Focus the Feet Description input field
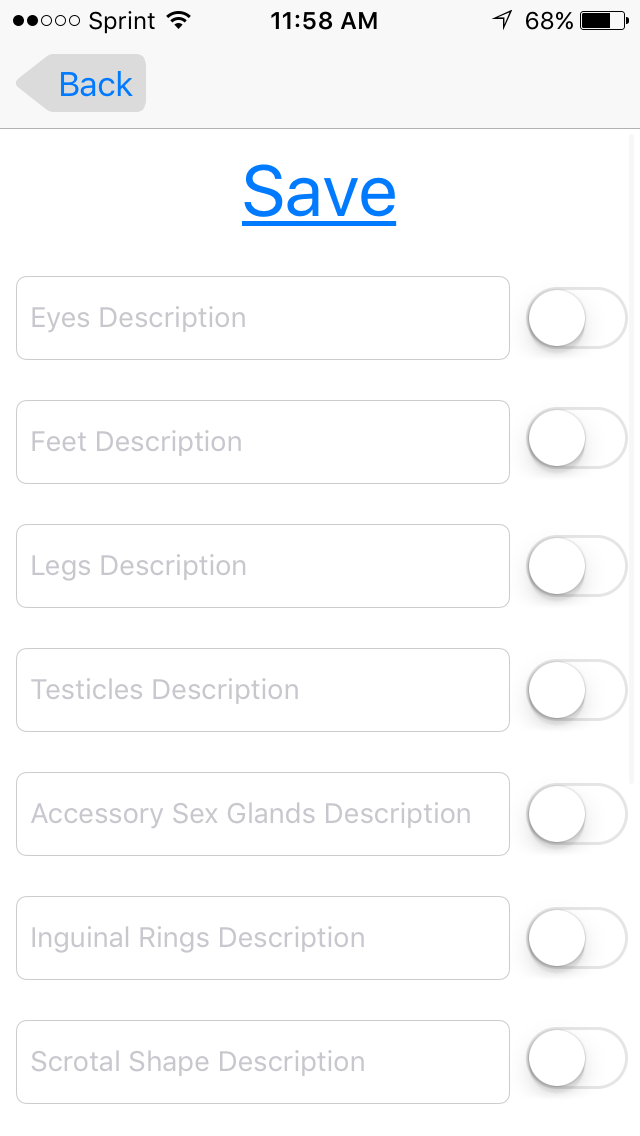 tap(262, 442)
